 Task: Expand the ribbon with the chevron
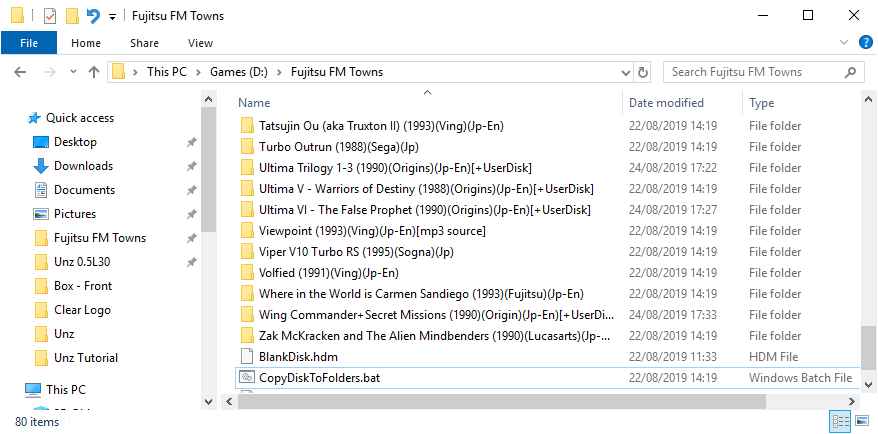[844, 42]
